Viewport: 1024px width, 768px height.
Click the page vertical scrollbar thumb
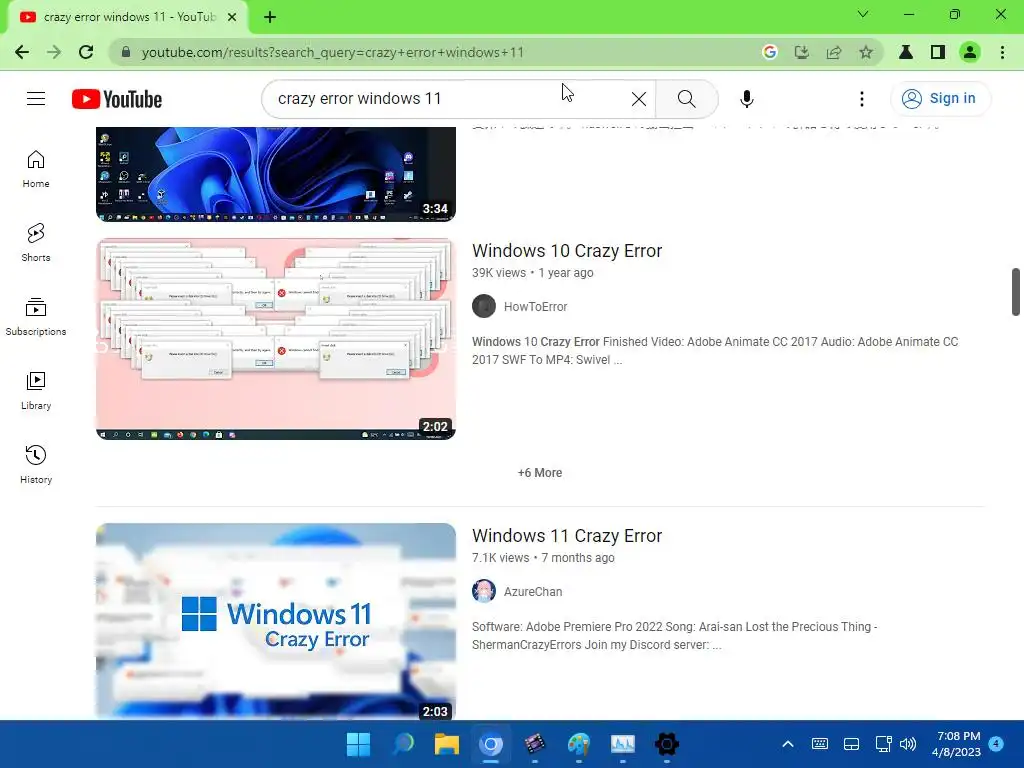tap(1016, 291)
